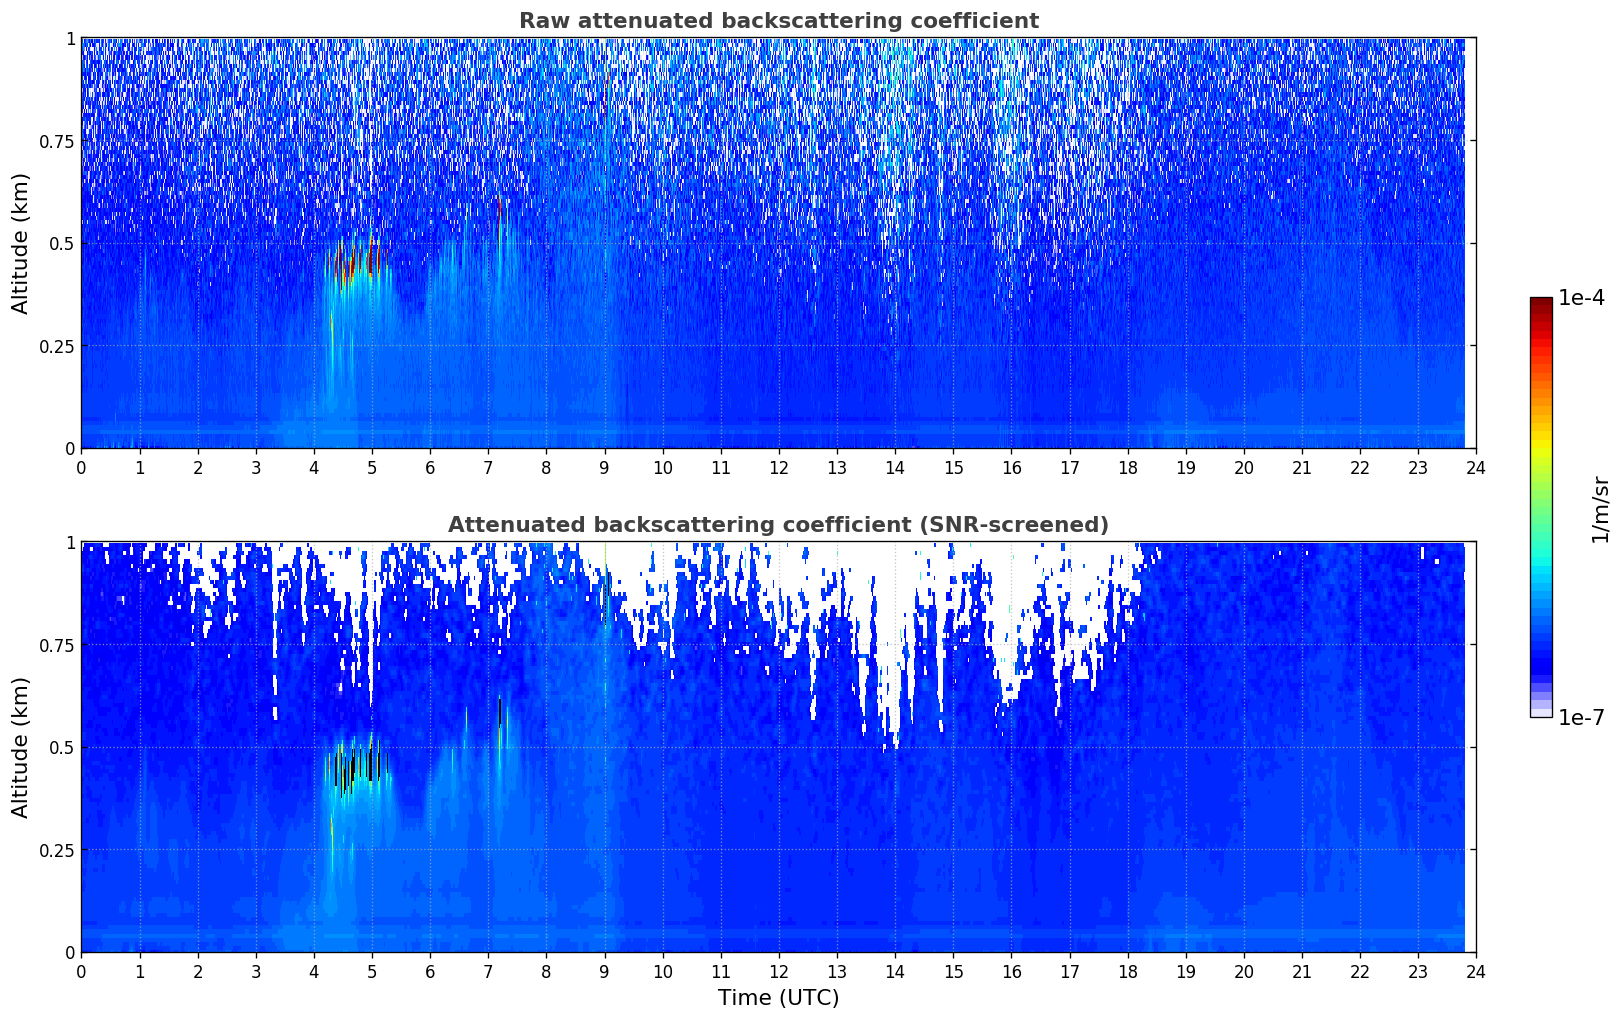The image size is (1621, 1020).
Task: Click hour '14' tick on top plot axis
Action: [895, 467]
